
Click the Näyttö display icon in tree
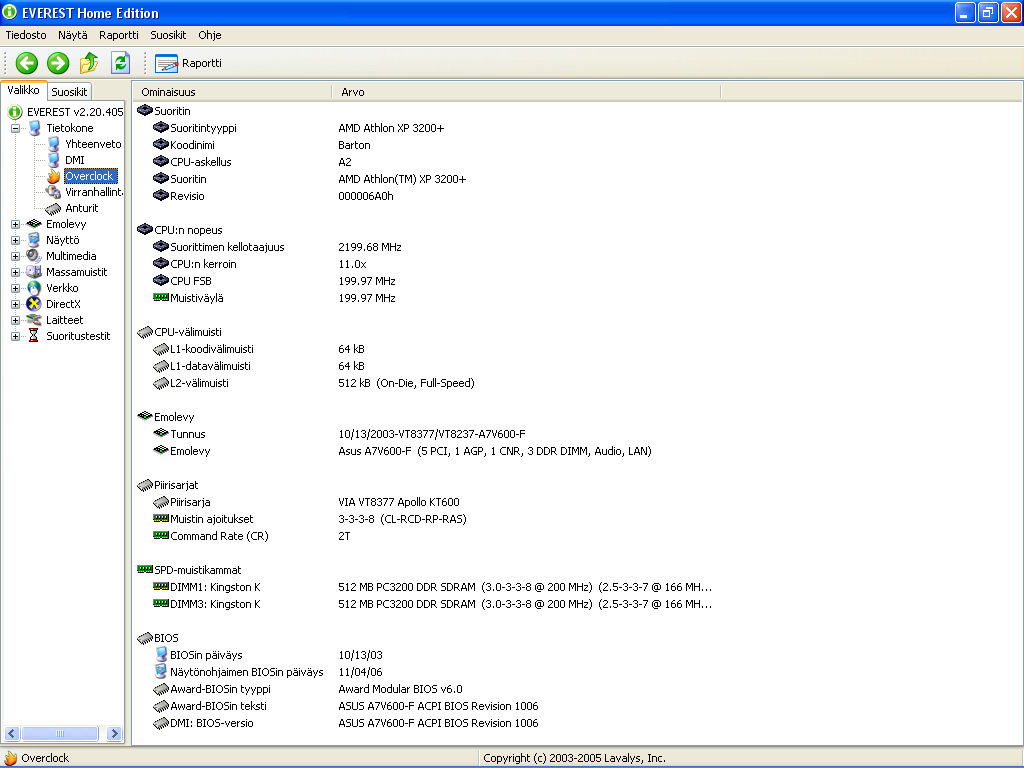pyautogui.click(x=34, y=240)
